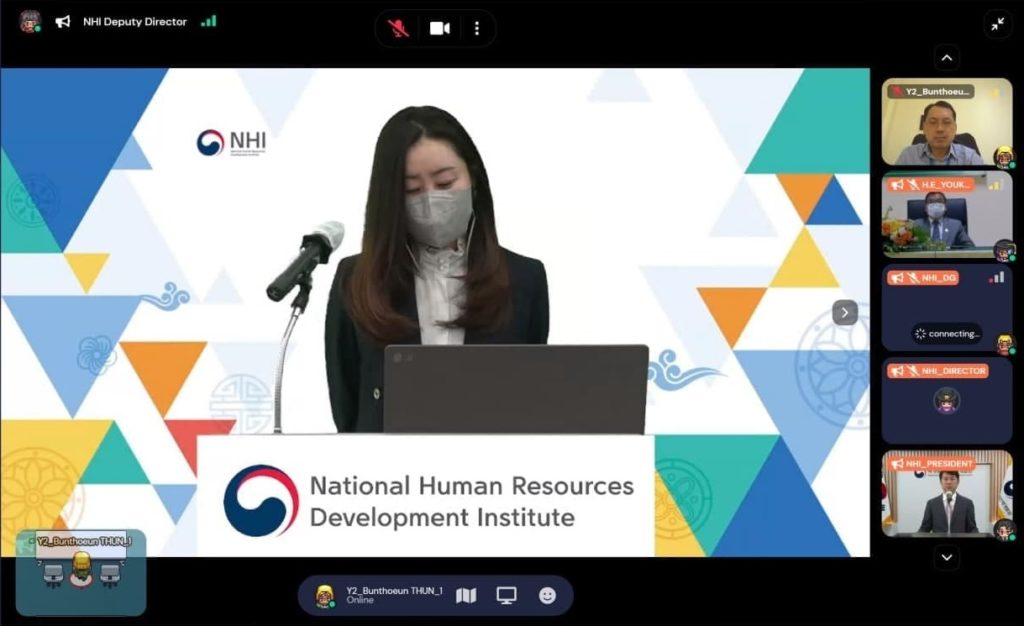Select the NHI_PRESIDENT participant video tile
Viewport: 1024px width, 626px height.
click(x=946, y=493)
